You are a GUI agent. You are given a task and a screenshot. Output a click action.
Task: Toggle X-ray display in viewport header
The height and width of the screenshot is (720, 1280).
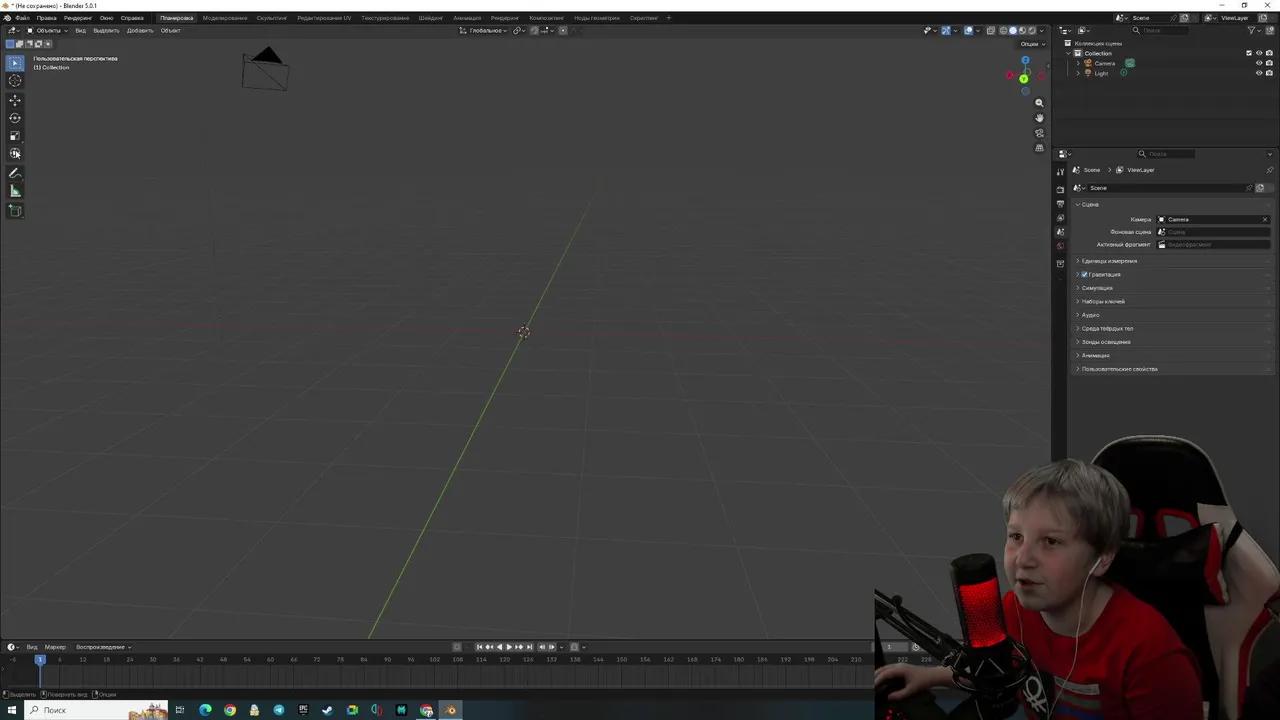[x=991, y=31]
